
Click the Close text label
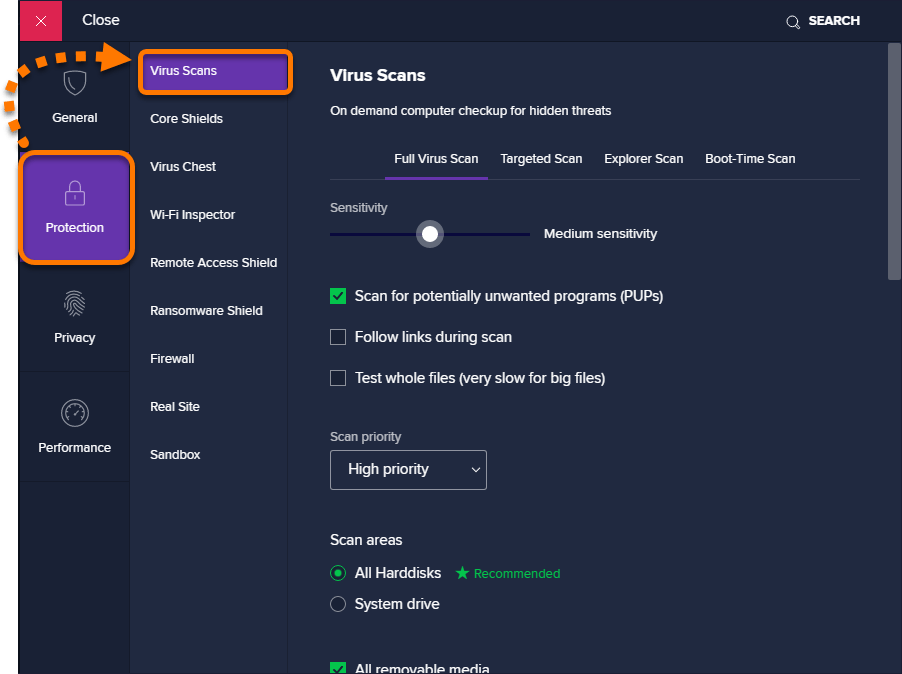101,20
